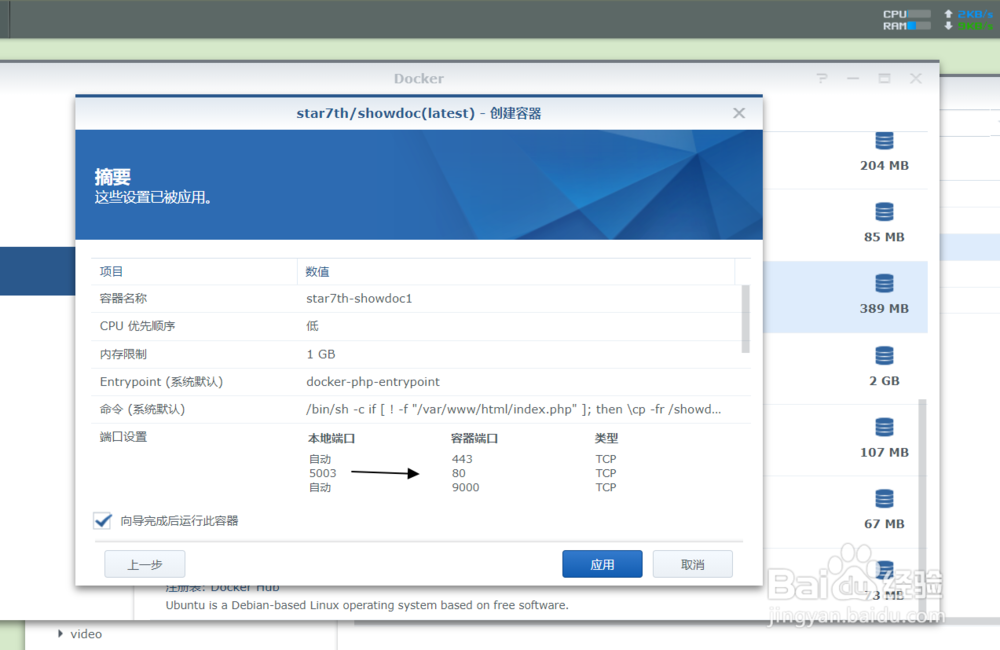Image resolution: width=1000 pixels, height=650 pixels.
Task: Click the 取消 (Cancel) button
Action: [x=693, y=564]
